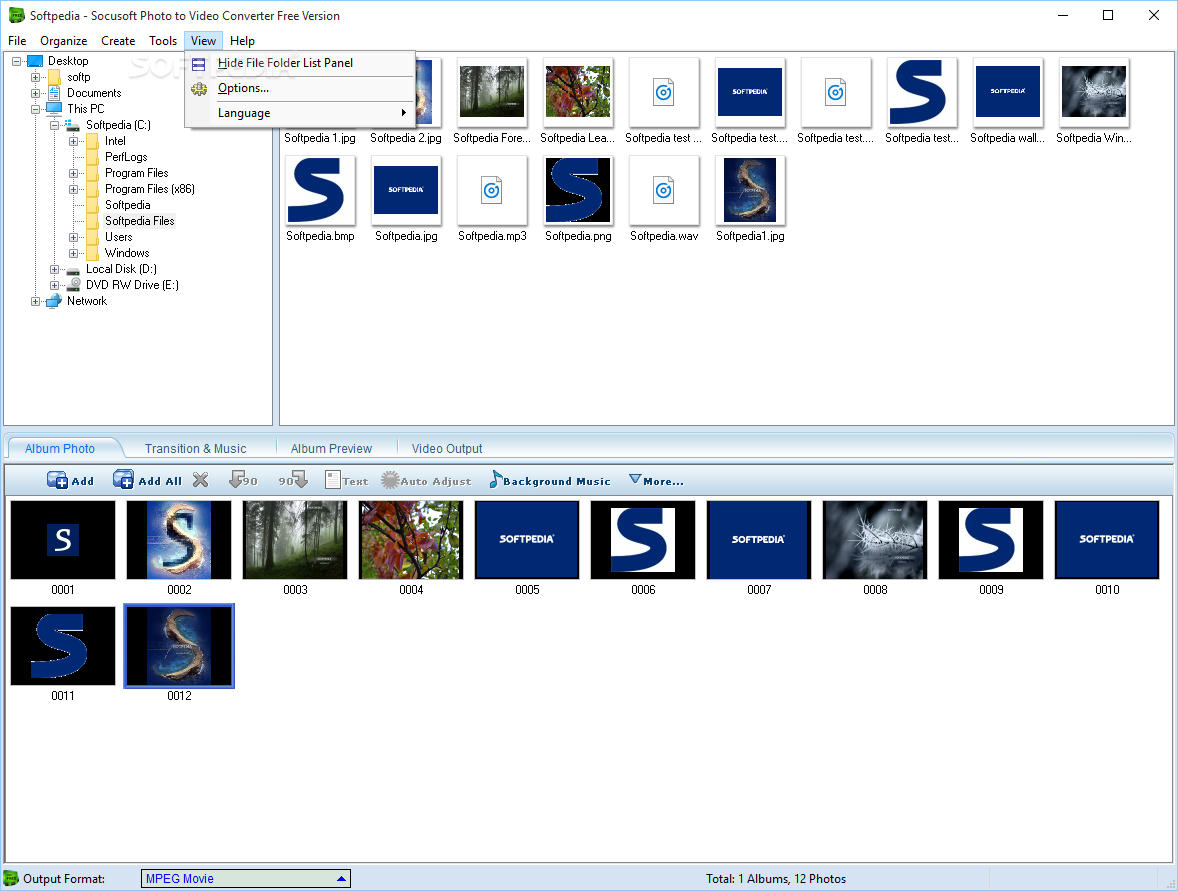Expand the Program Files folder node
This screenshot has height=891, width=1178.
pyautogui.click(x=73, y=173)
